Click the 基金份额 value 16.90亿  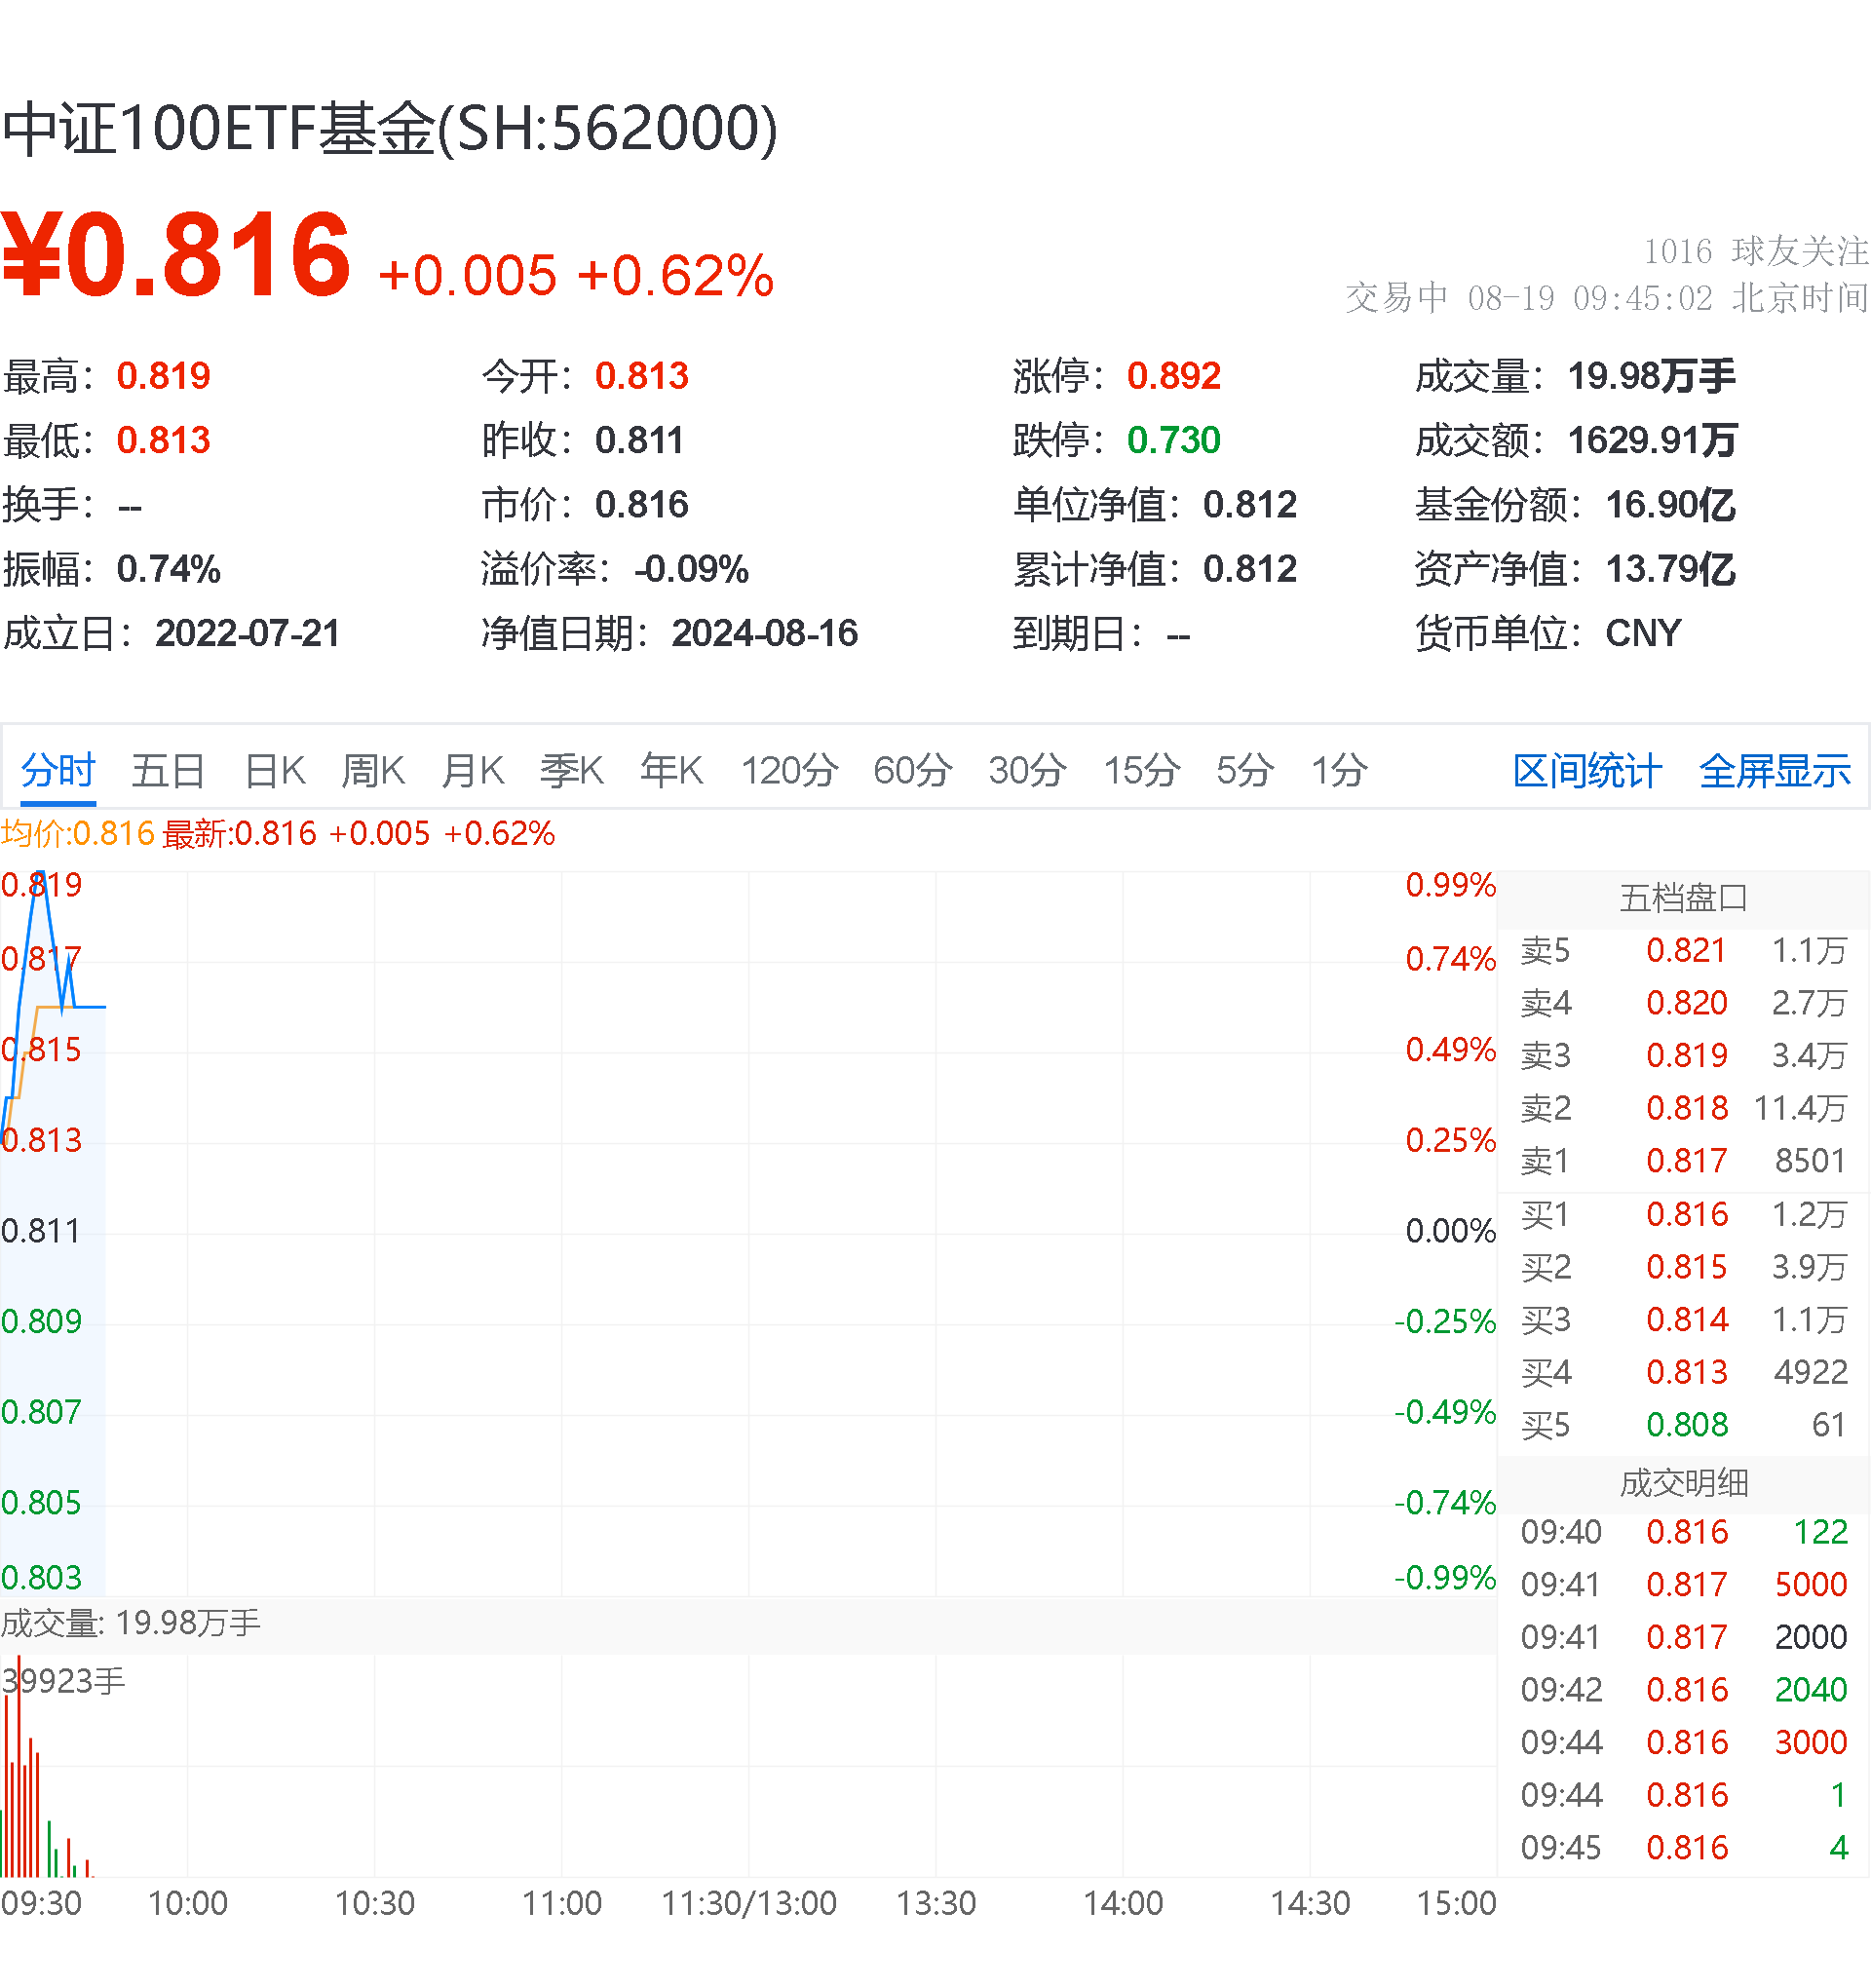point(1671,505)
